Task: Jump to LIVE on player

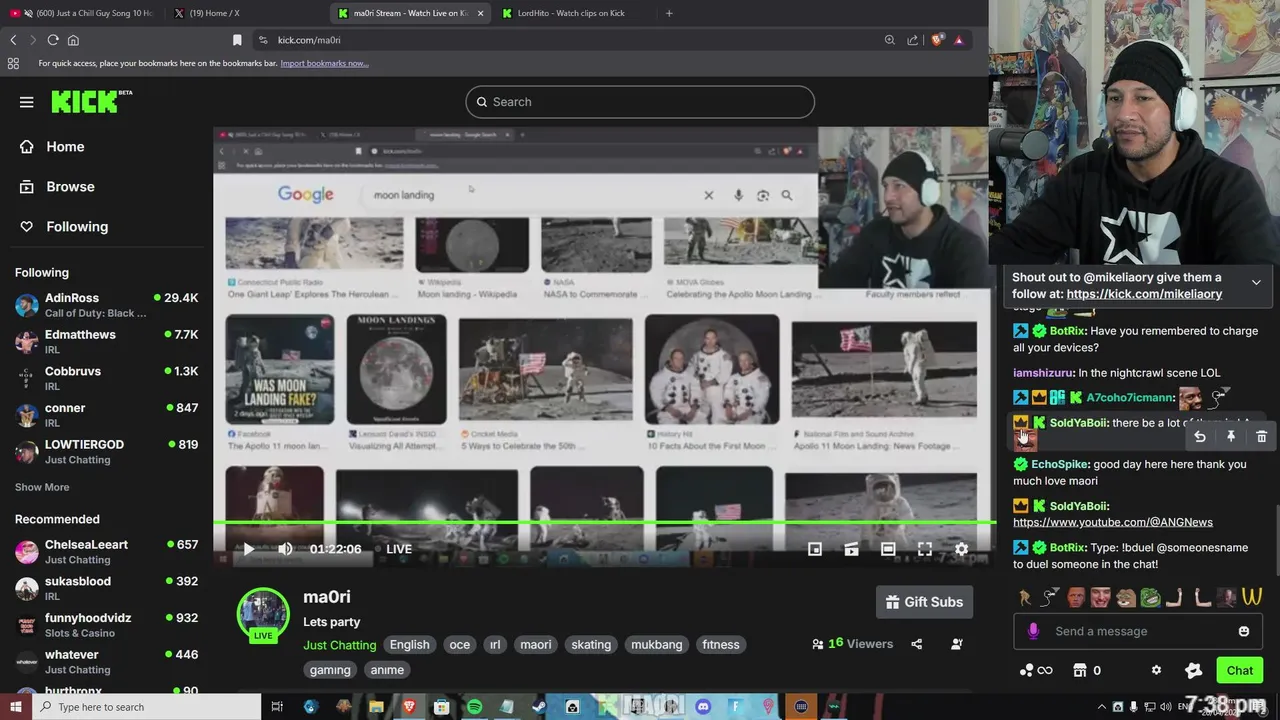Action: tap(399, 549)
